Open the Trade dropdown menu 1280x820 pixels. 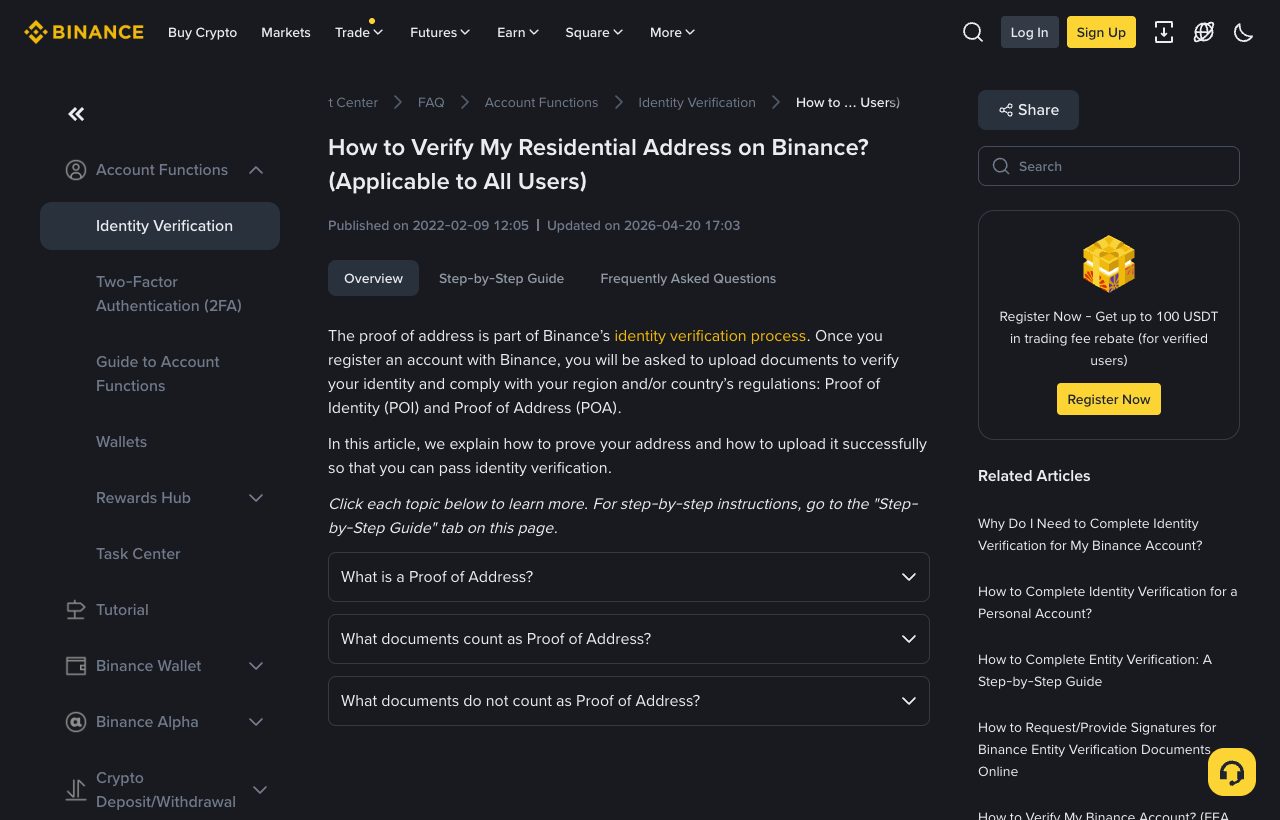pyautogui.click(x=360, y=32)
